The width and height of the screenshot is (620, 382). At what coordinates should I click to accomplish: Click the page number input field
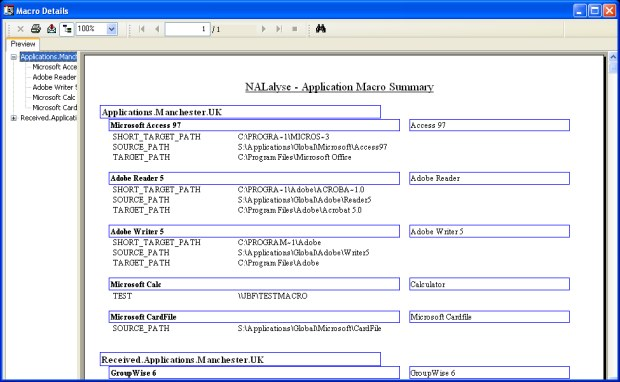click(187, 29)
